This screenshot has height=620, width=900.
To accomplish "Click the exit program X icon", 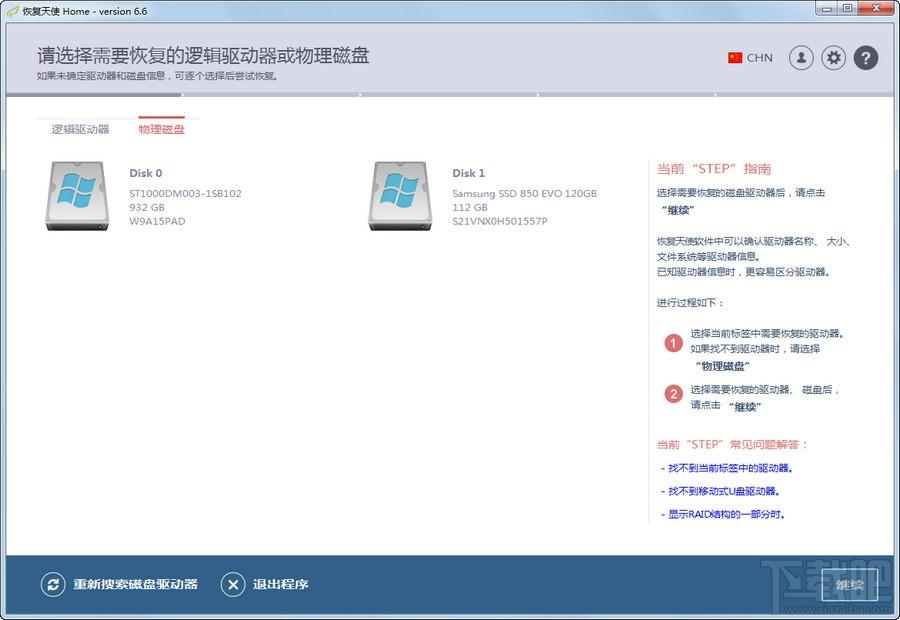I will click(x=232, y=585).
